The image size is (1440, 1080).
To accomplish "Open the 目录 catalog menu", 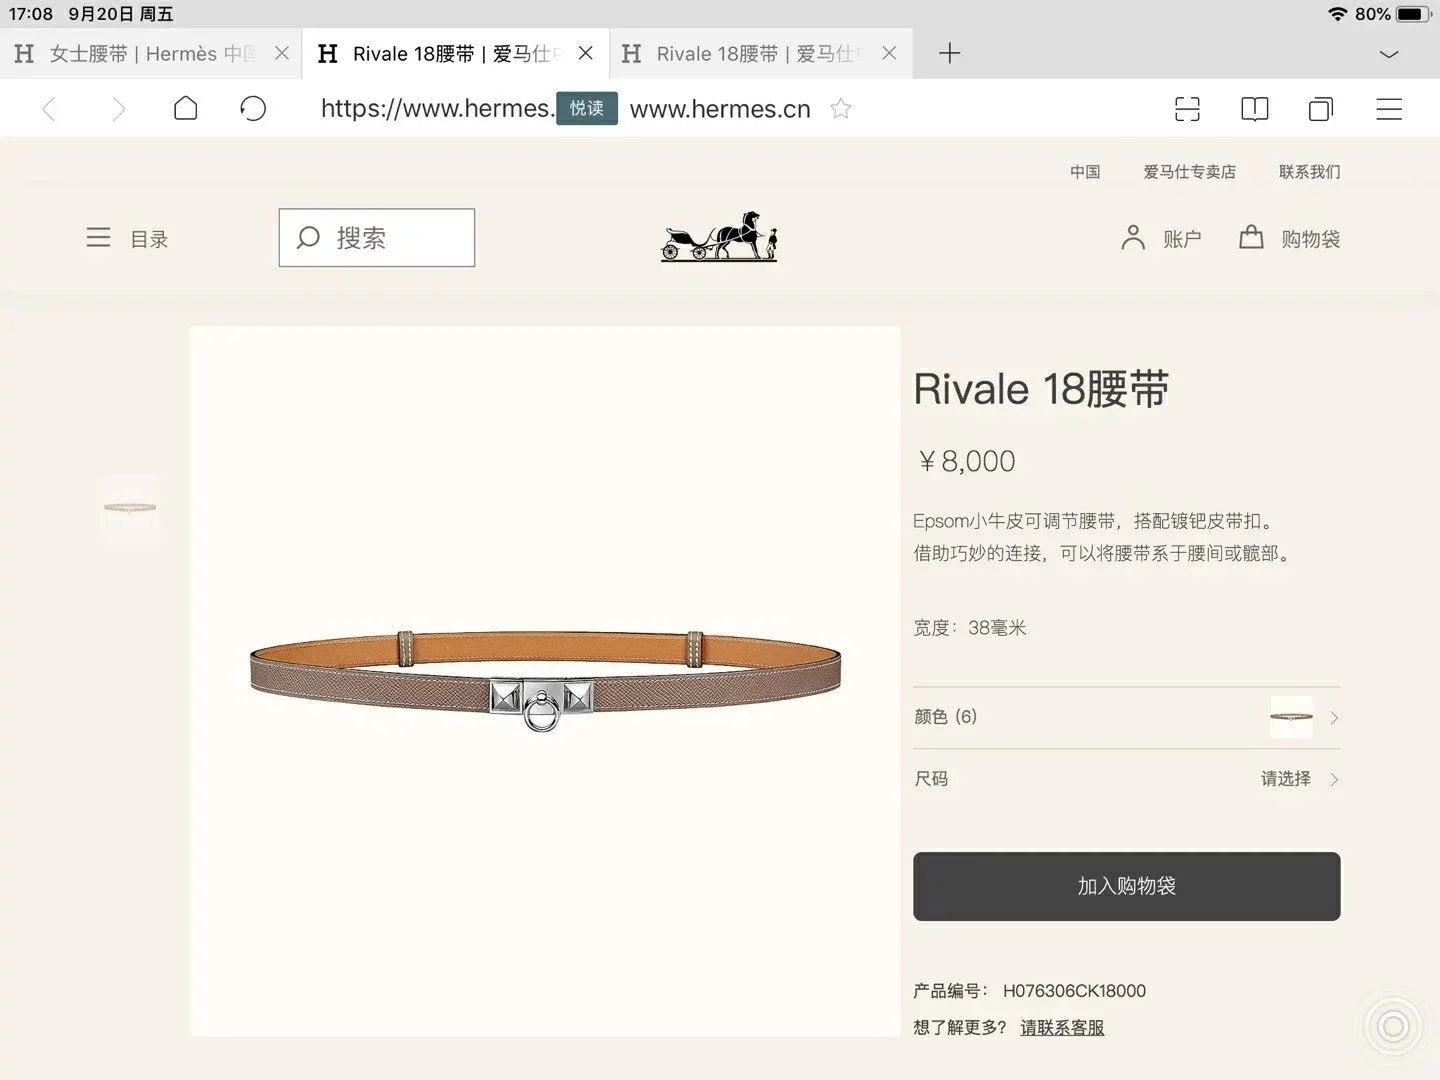I will [127, 238].
